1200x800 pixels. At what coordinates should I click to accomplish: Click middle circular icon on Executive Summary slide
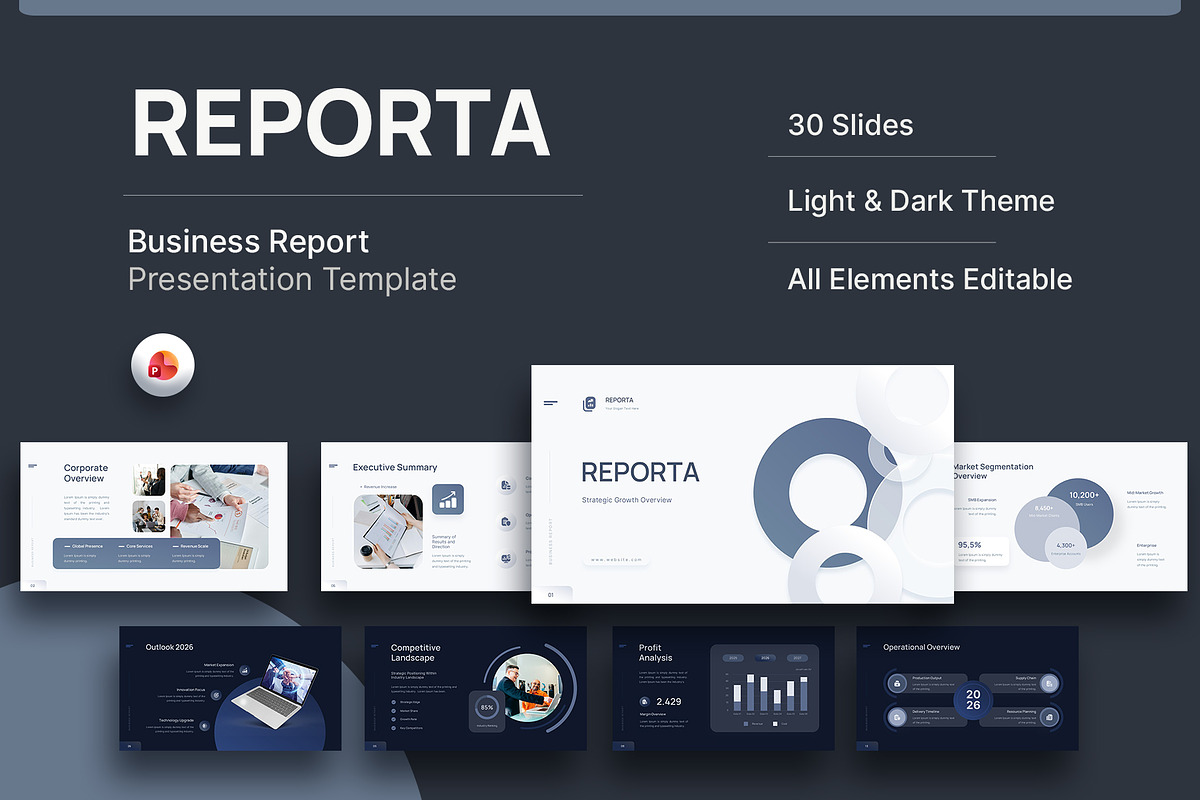coord(507,522)
